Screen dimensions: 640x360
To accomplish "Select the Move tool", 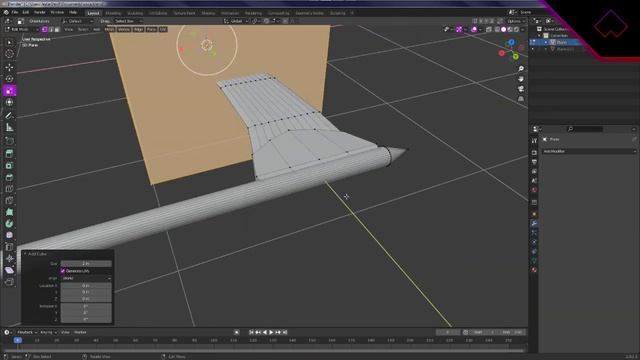I will tap(9, 67).
